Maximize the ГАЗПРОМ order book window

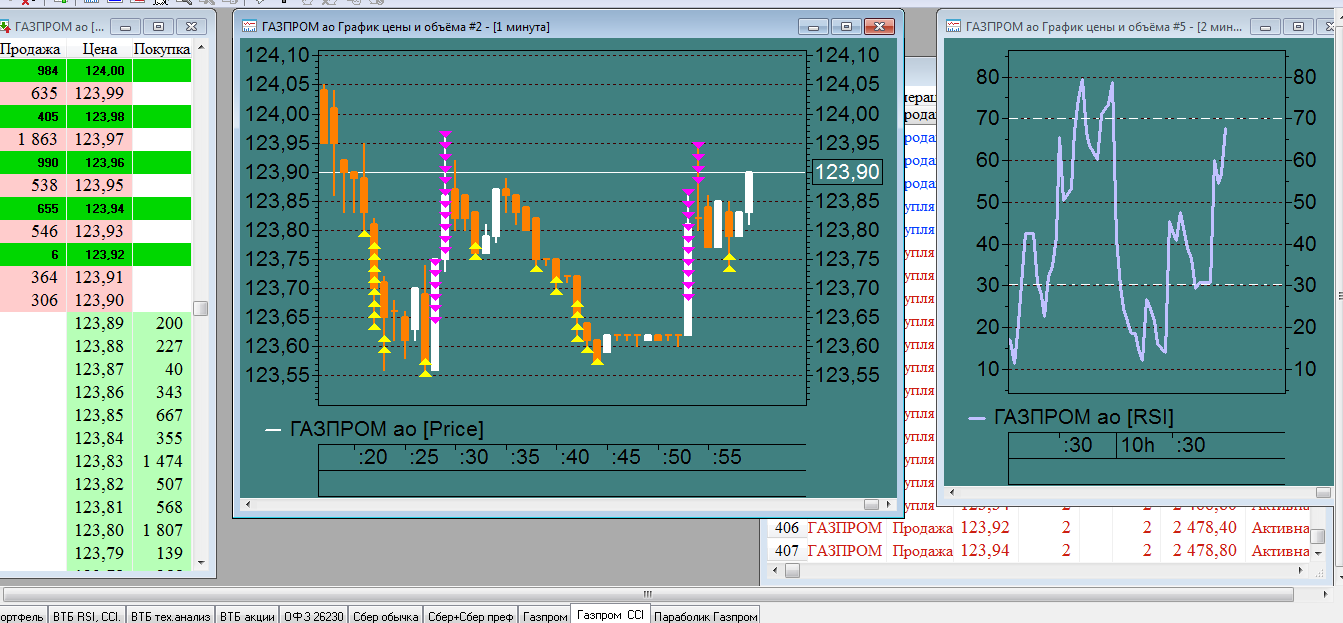[x=159, y=27]
